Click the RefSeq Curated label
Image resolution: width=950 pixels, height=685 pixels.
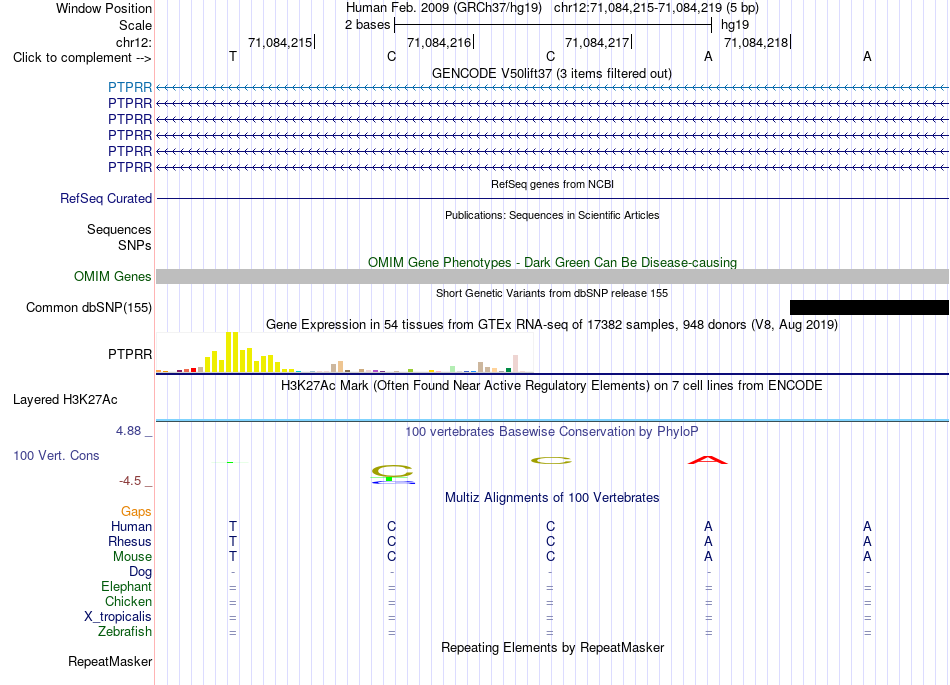pos(106,198)
